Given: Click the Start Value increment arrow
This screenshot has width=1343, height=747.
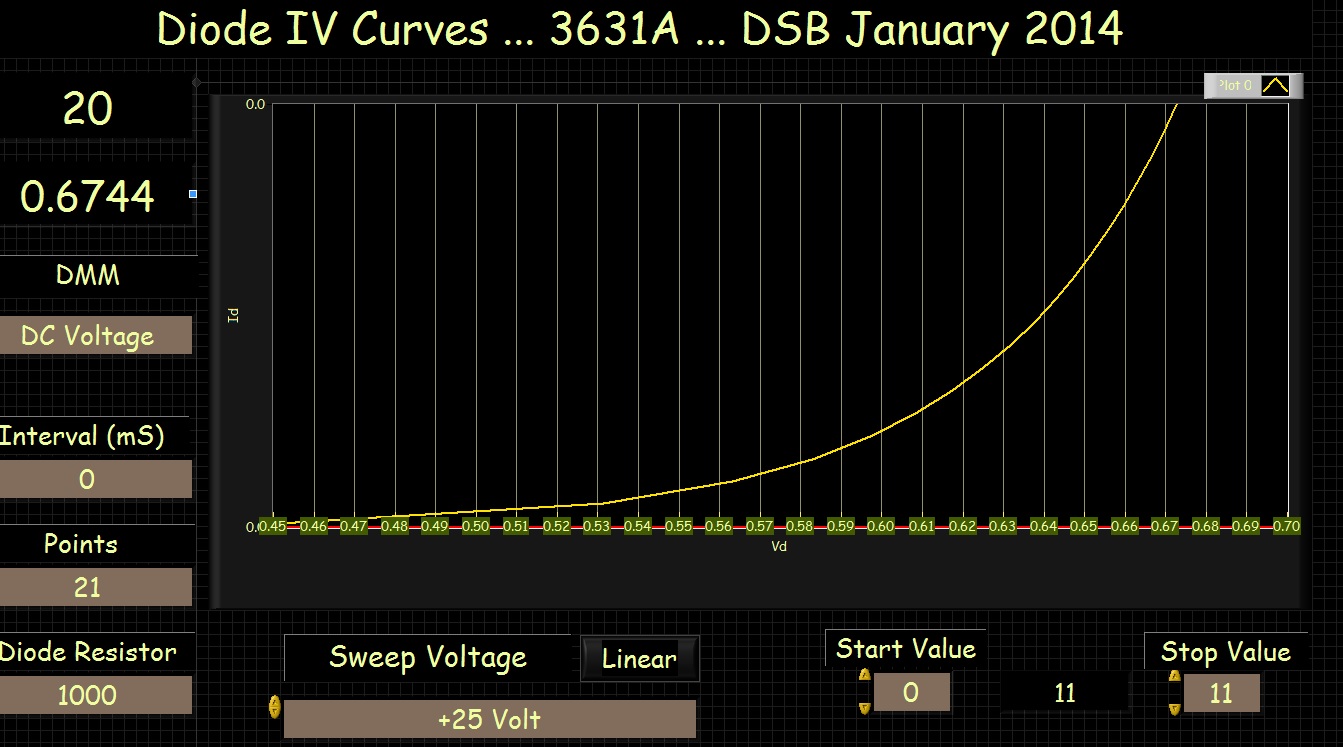Looking at the screenshot, I should pos(864,677).
